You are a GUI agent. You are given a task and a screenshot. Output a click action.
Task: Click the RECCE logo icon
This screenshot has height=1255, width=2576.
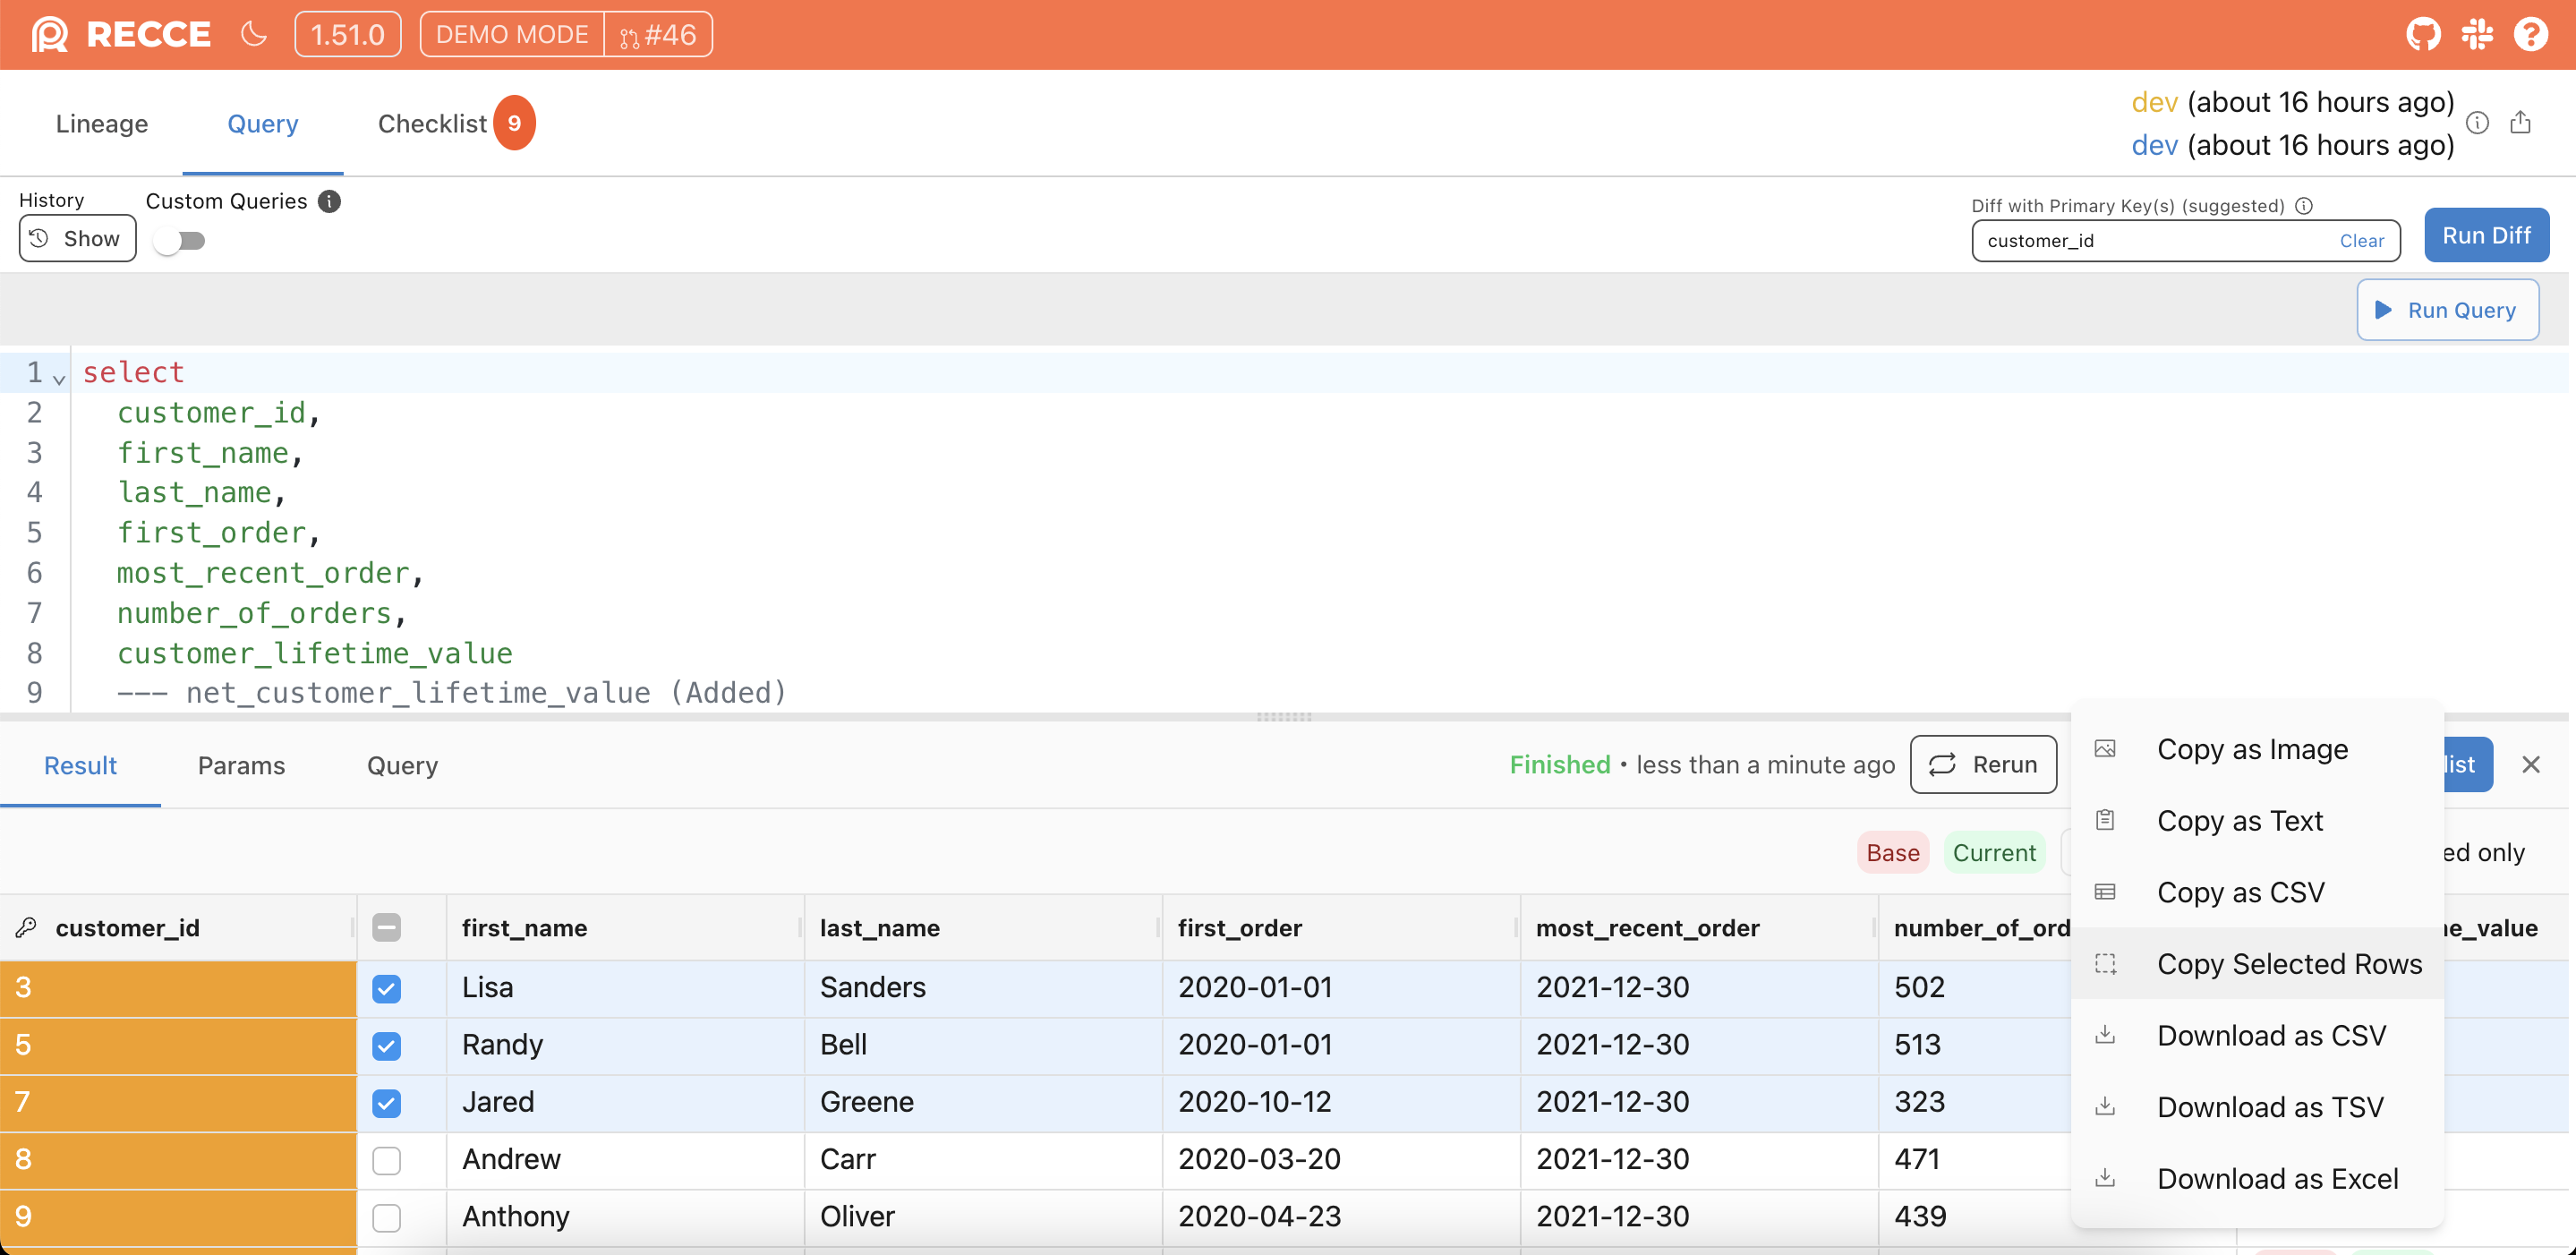49,35
